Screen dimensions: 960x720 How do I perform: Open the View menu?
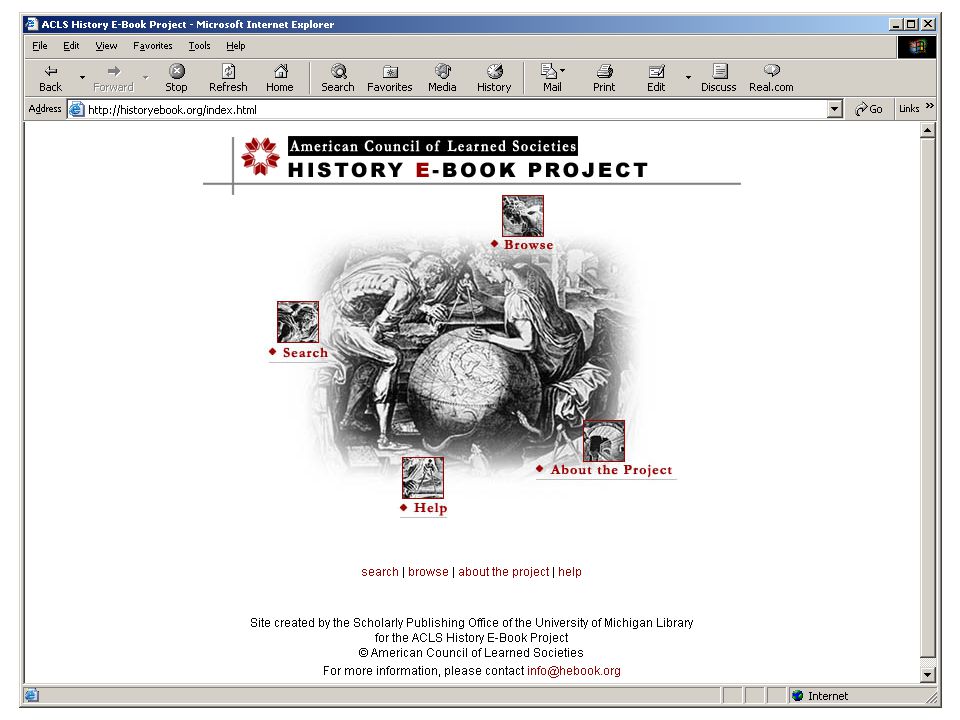[106, 46]
